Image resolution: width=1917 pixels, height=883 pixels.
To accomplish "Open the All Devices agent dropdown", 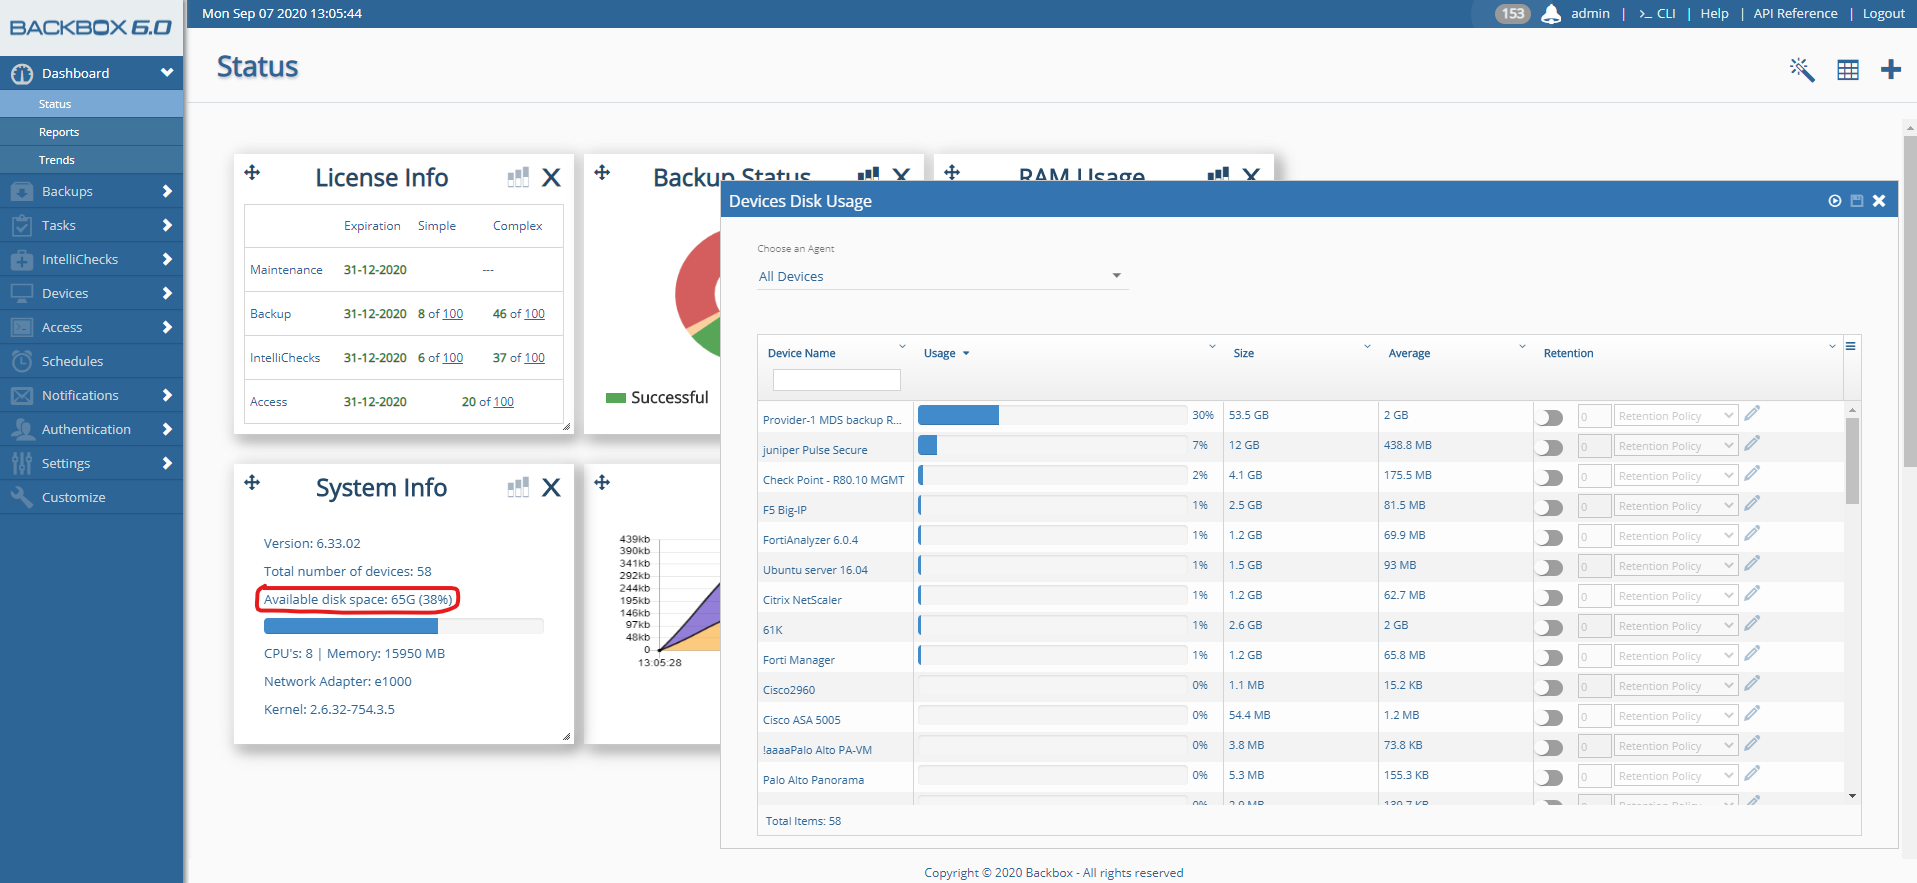I will click(940, 276).
